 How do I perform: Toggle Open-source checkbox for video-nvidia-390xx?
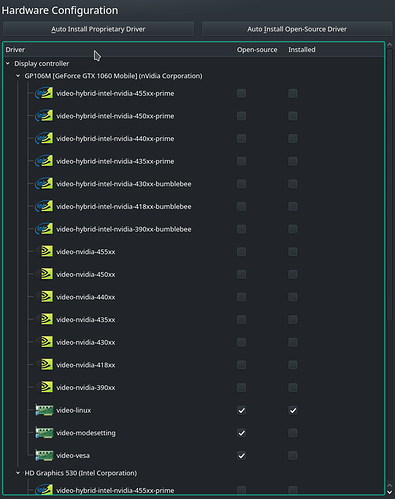[242, 388]
